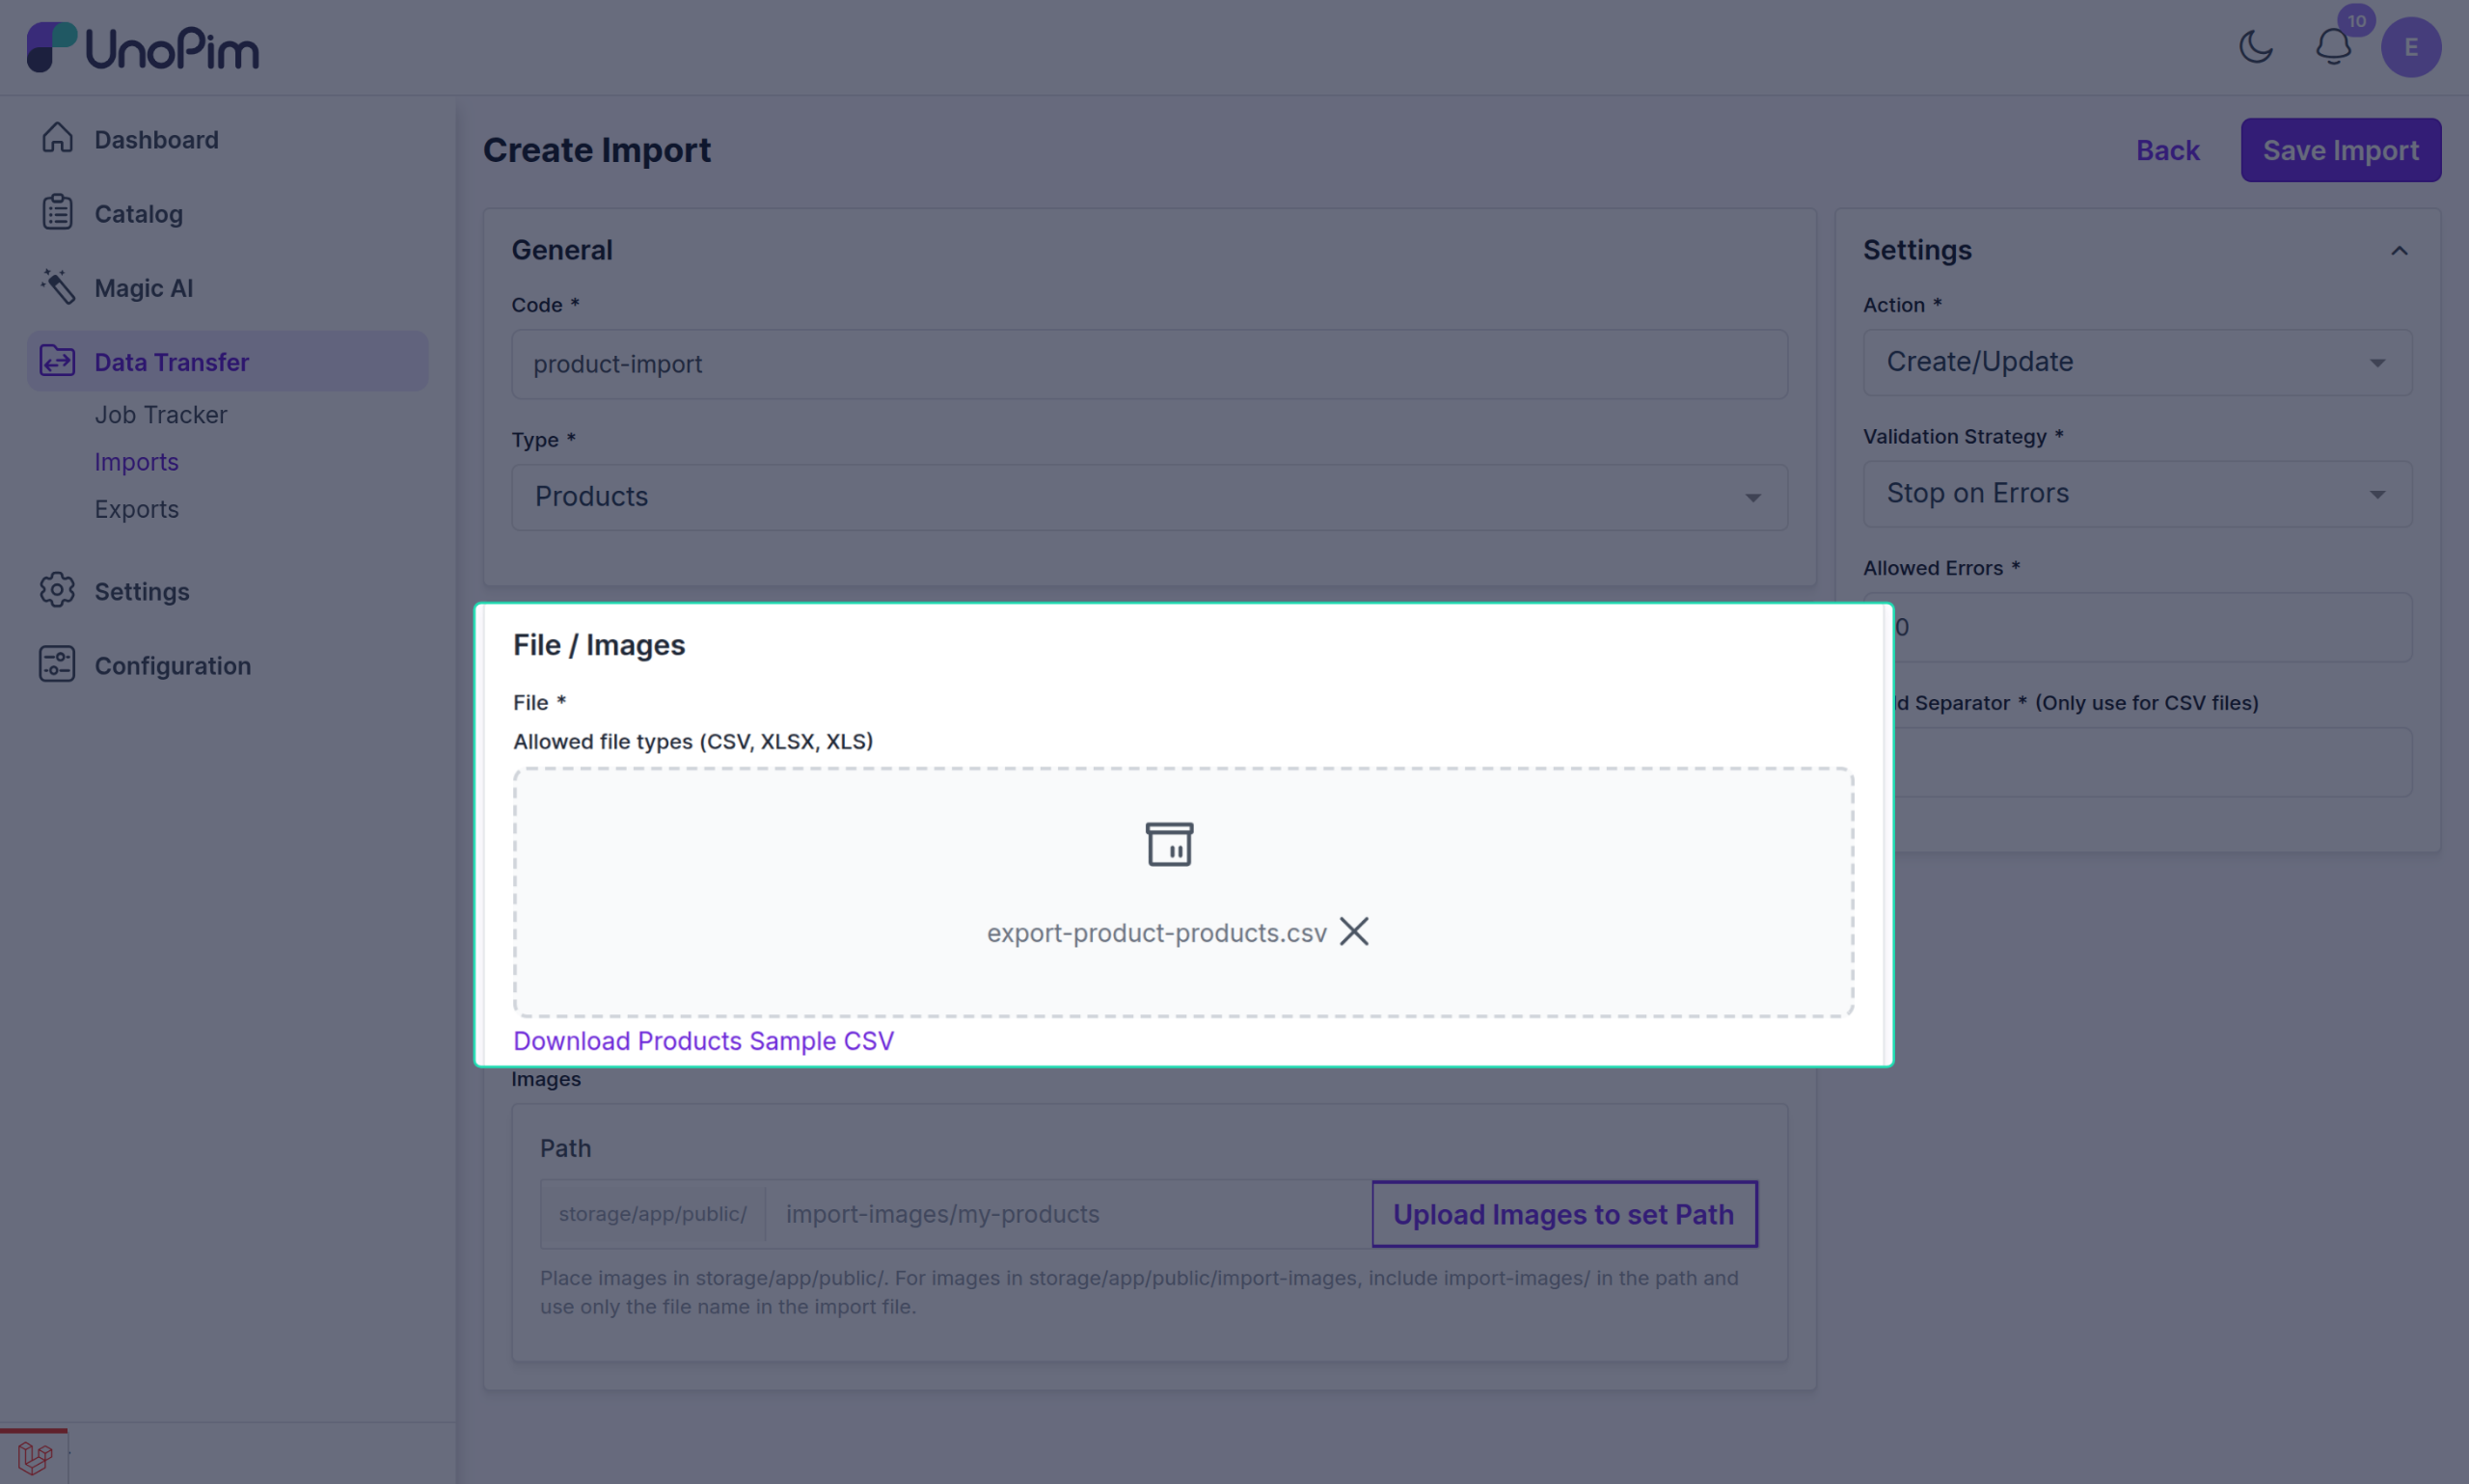Remove the uploaded file export-product-products.csv
Viewport: 2469px width, 1484px height.
coord(1354,931)
